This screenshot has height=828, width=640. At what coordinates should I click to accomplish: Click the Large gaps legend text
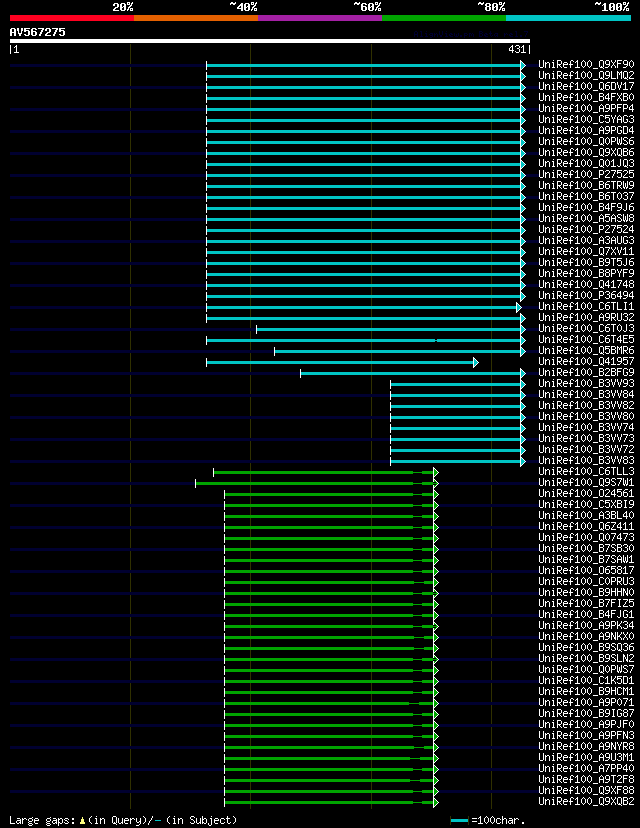(123, 820)
